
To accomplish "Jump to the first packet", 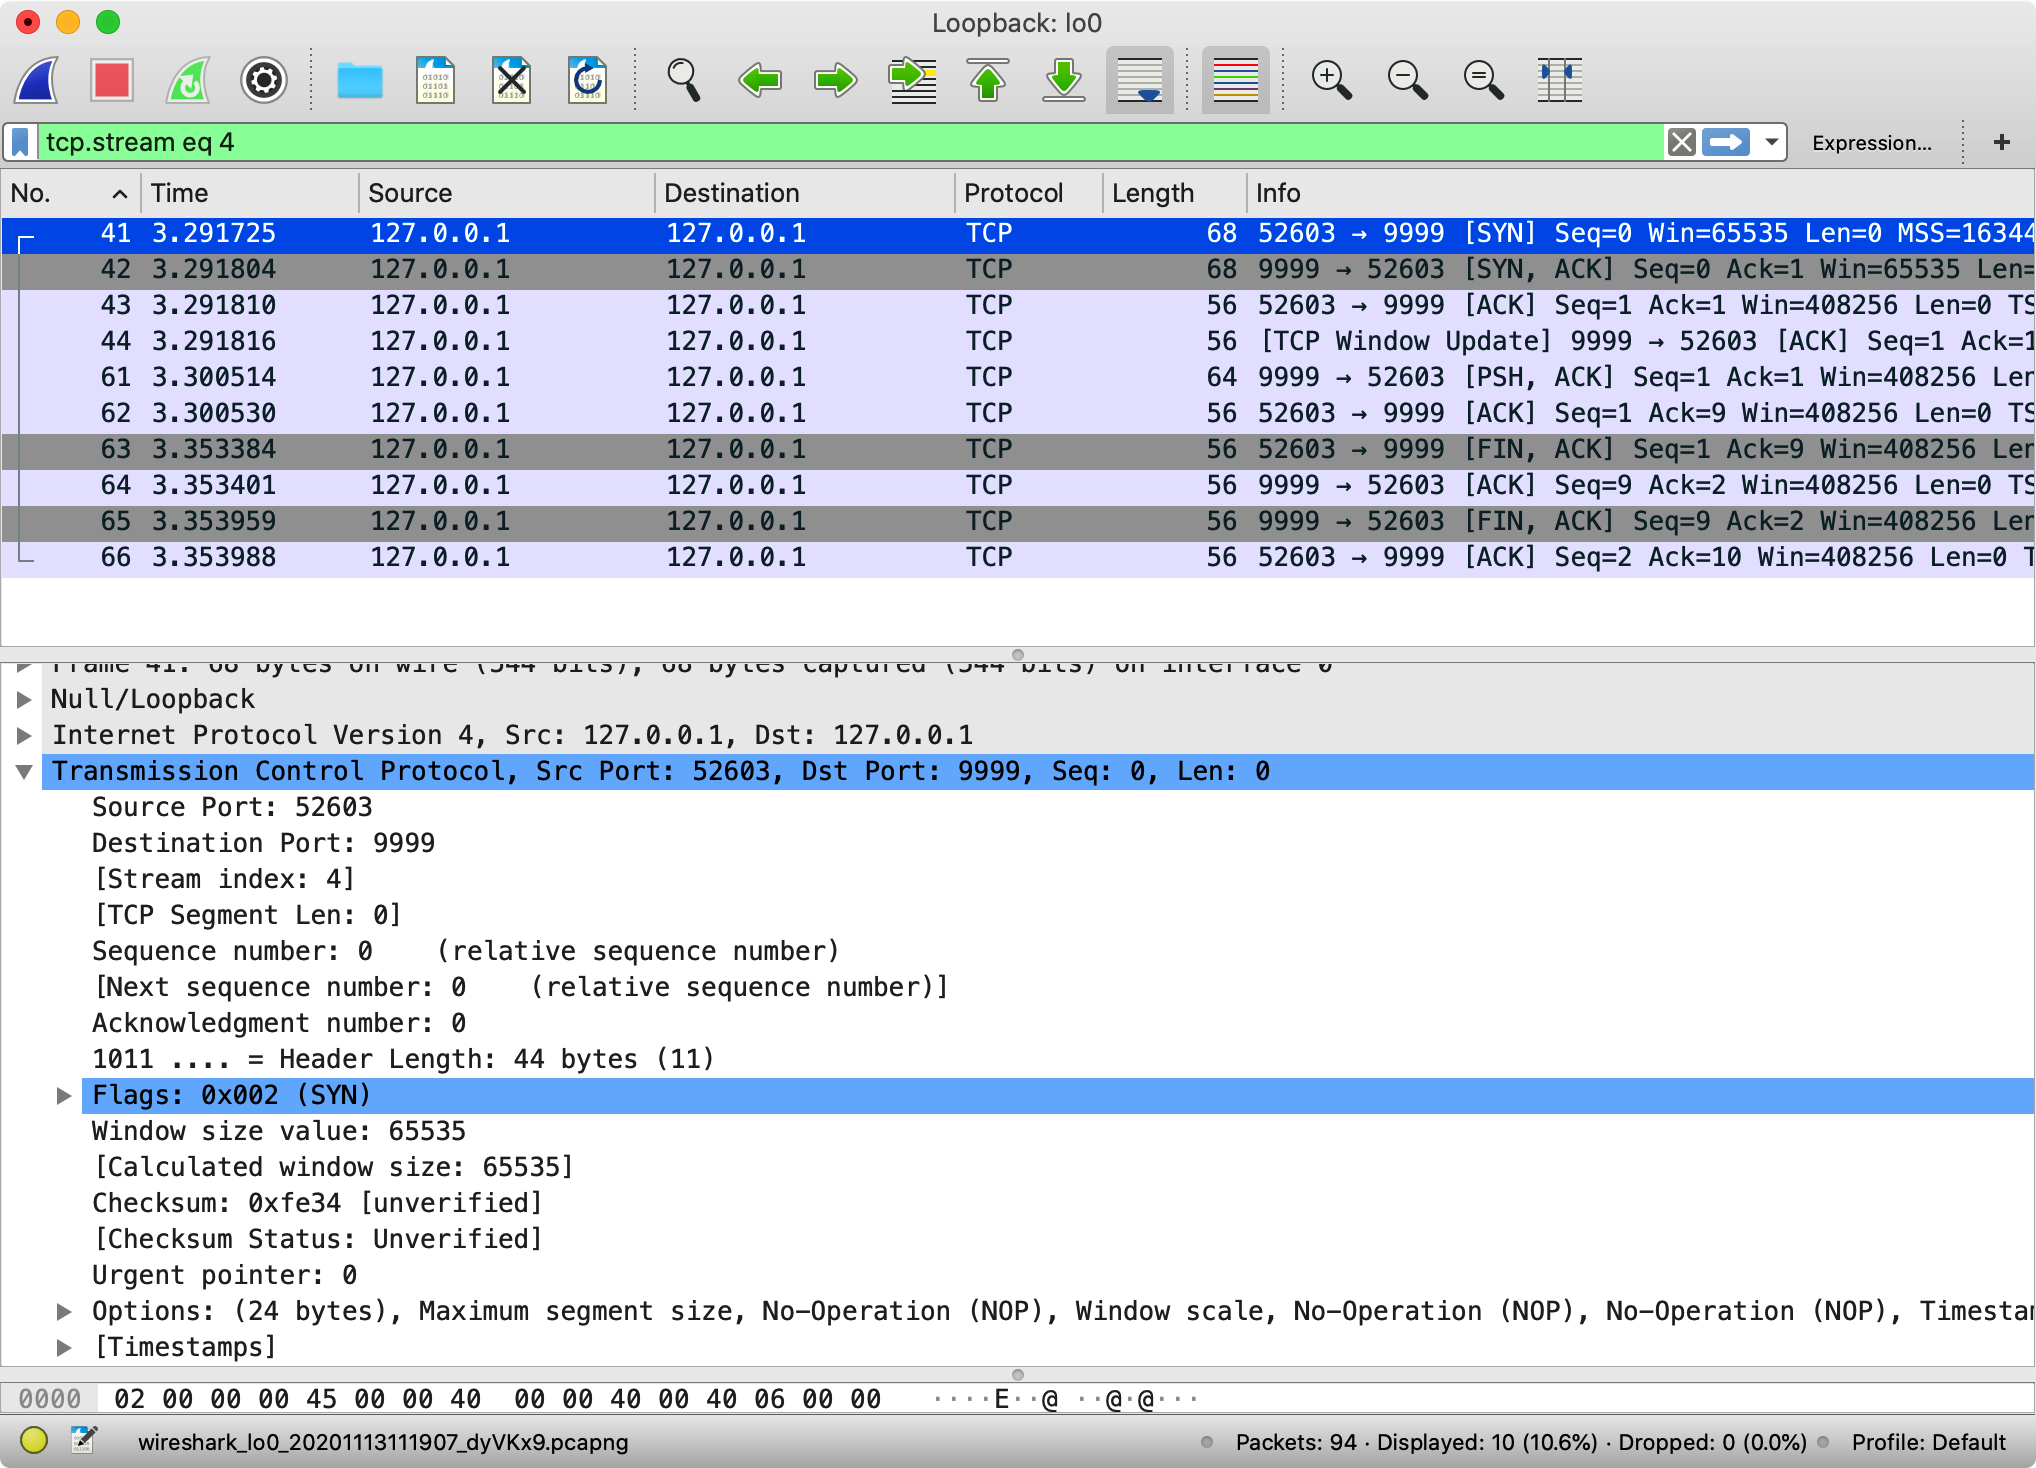I will coord(988,80).
